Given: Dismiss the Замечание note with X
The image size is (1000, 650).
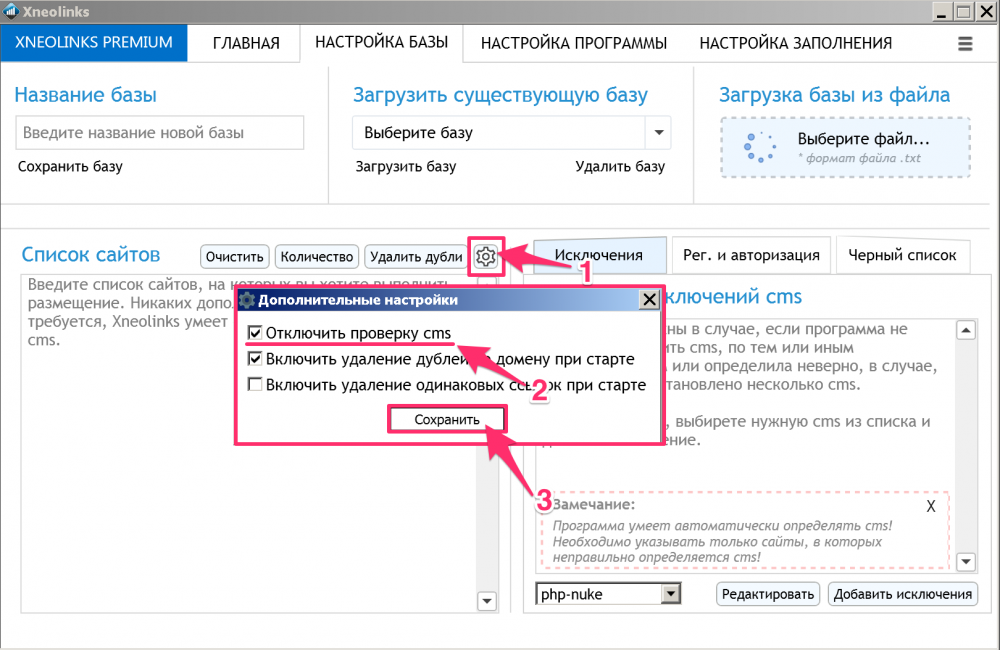Looking at the screenshot, I should [x=930, y=506].
